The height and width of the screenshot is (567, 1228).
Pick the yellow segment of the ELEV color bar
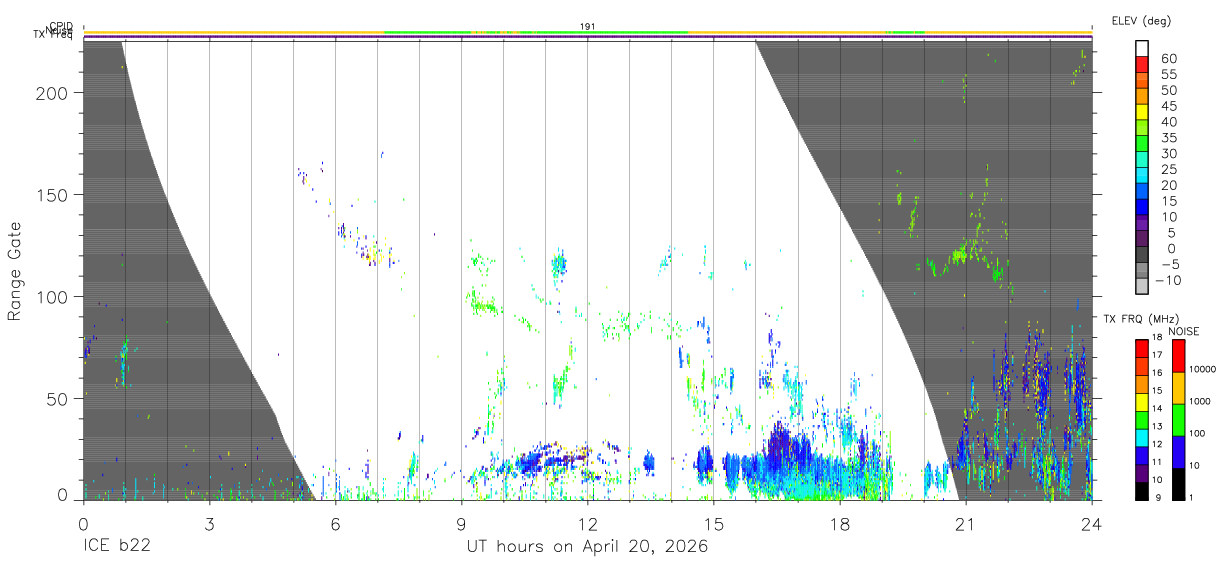click(x=1142, y=111)
